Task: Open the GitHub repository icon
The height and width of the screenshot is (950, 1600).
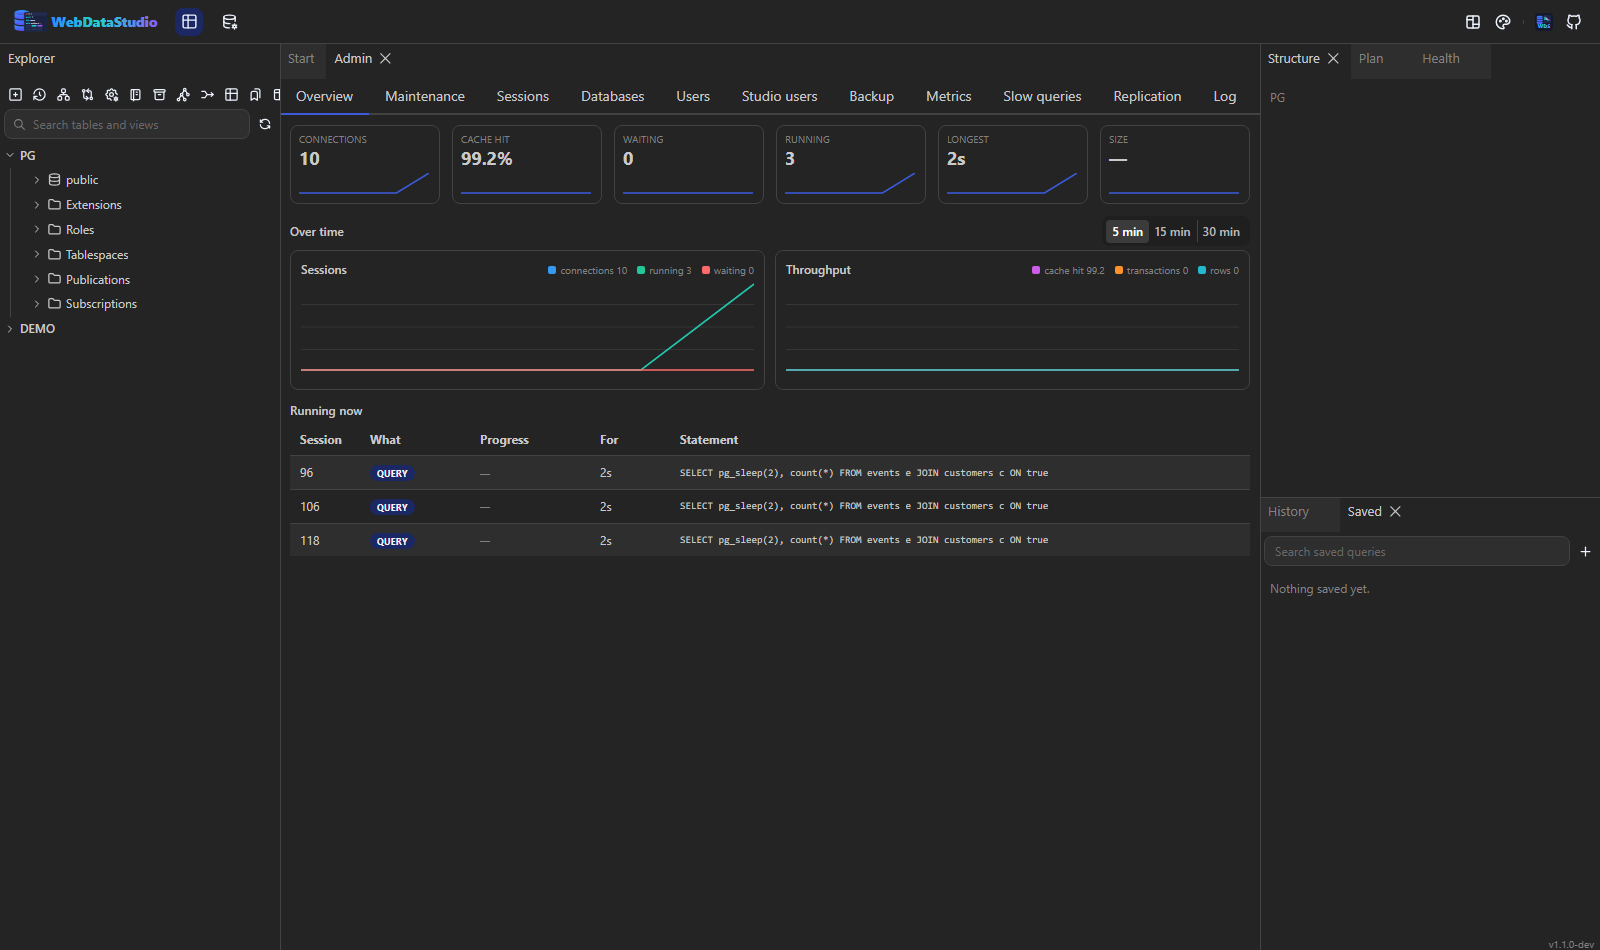Action: click(1574, 22)
